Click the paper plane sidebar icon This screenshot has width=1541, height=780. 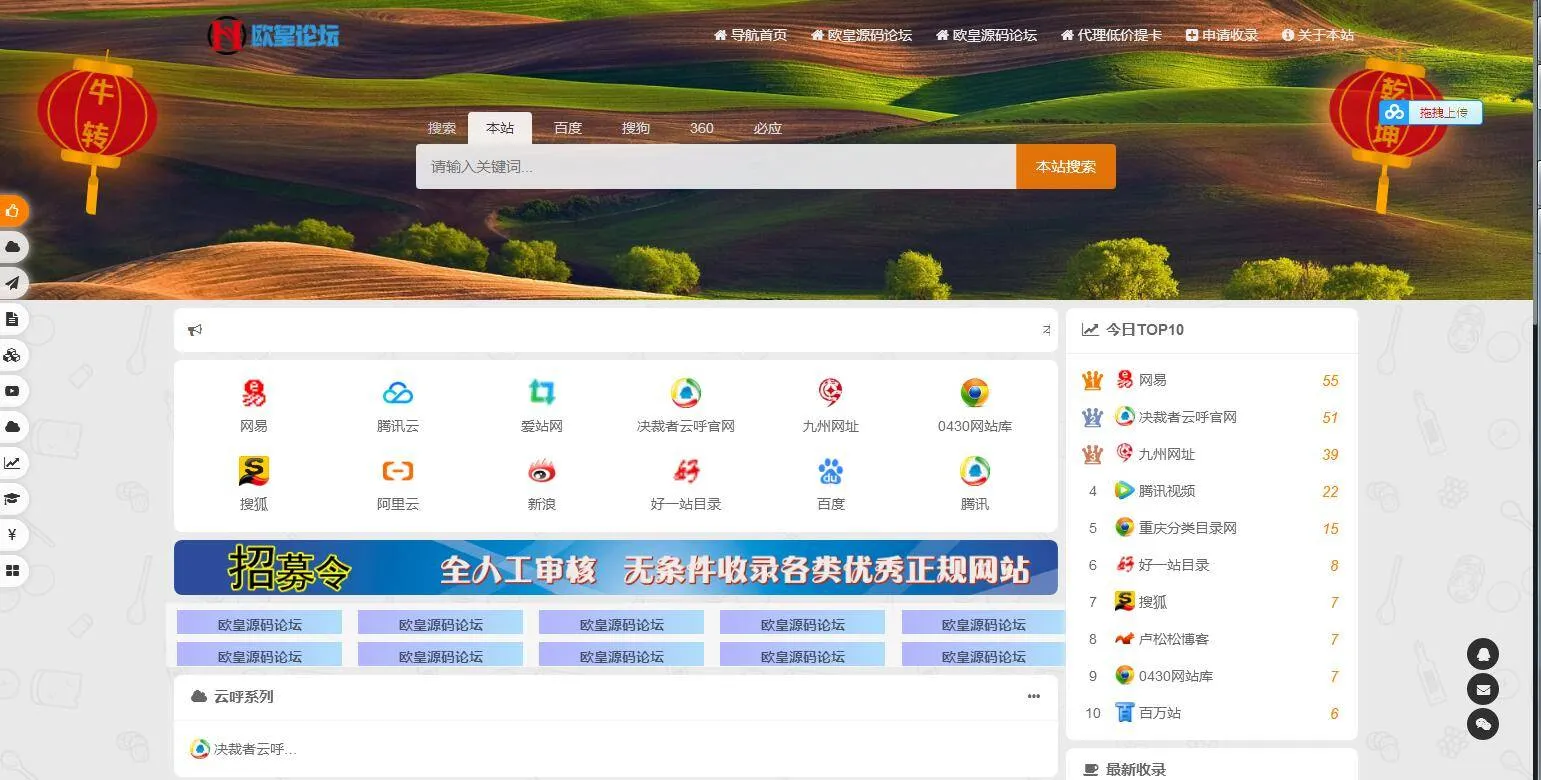13,283
